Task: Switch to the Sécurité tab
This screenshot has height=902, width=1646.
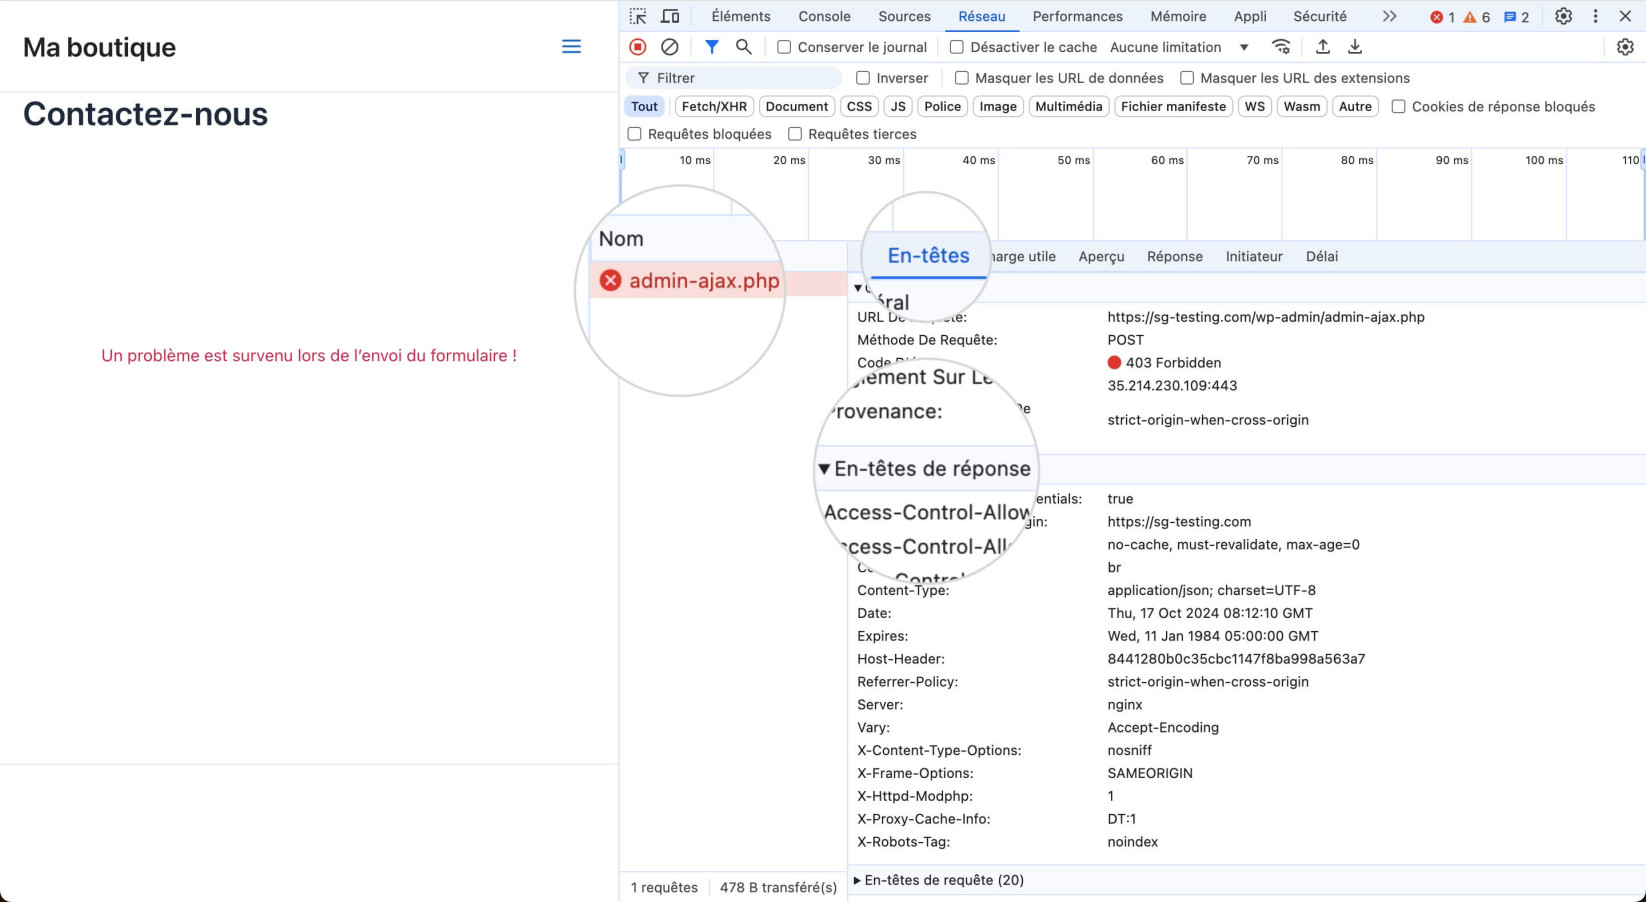Action: coord(1320,16)
